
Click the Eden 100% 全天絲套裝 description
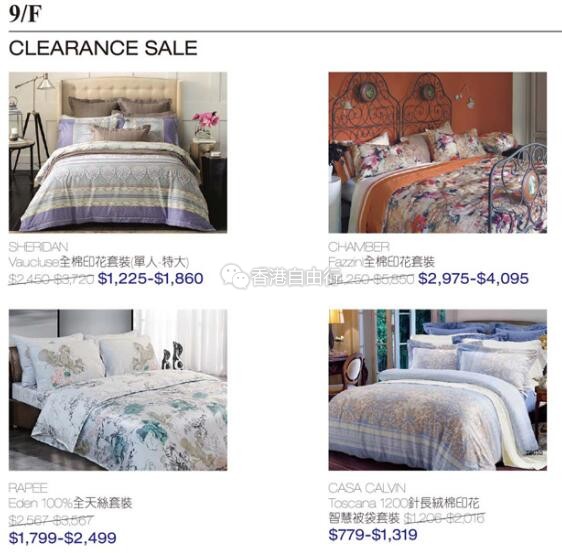pos(71,503)
